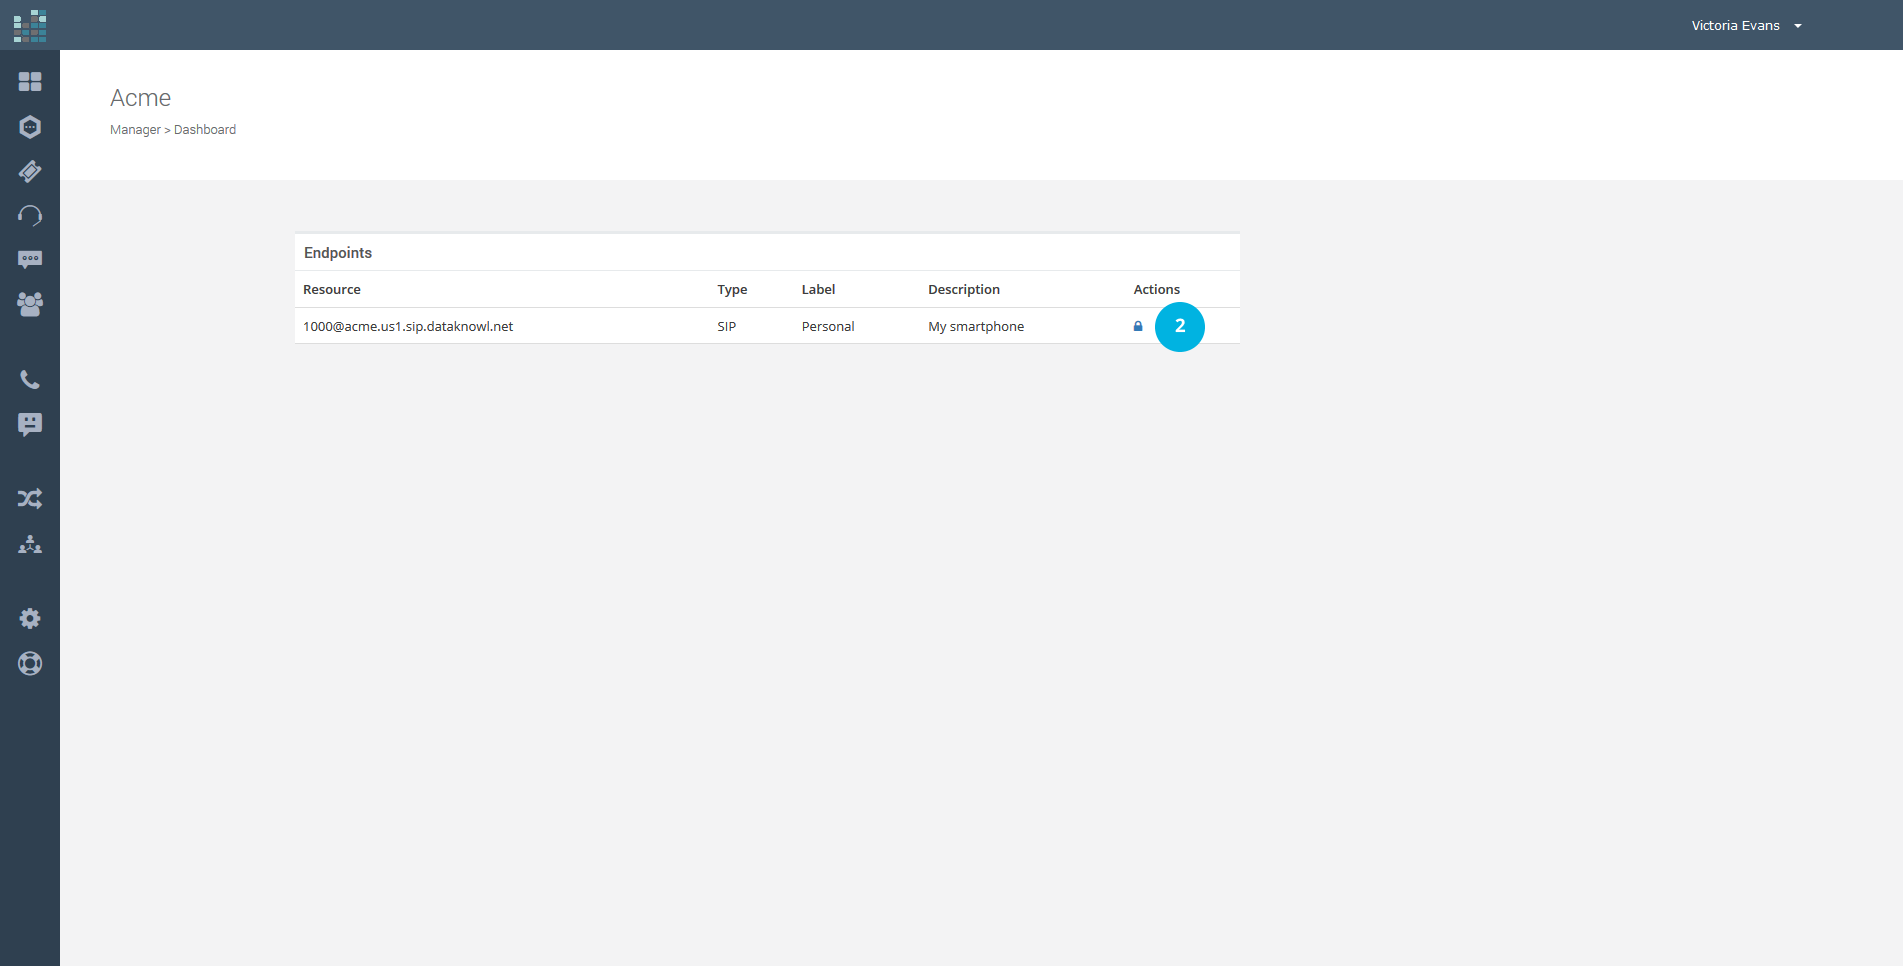Open the dashboard grid icon in sidebar
The height and width of the screenshot is (966, 1903).
click(30, 81)
